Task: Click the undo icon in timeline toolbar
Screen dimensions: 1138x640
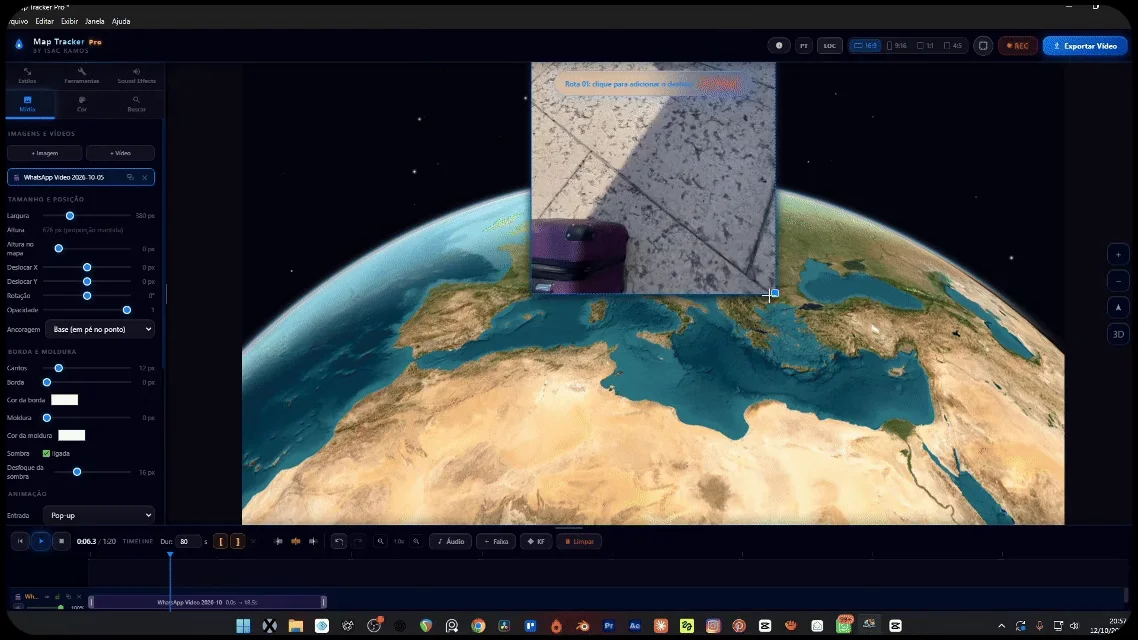Action: [339, 541]
